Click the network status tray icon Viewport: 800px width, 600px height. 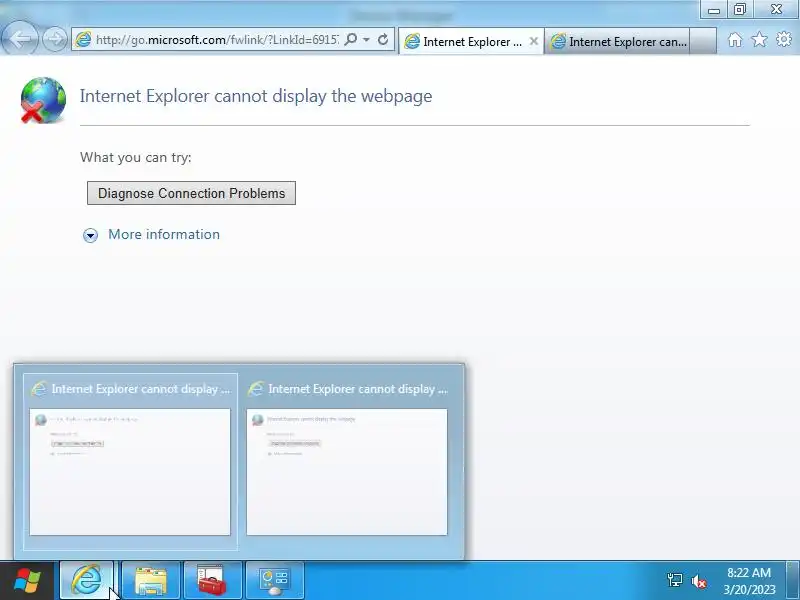[674, 580]
